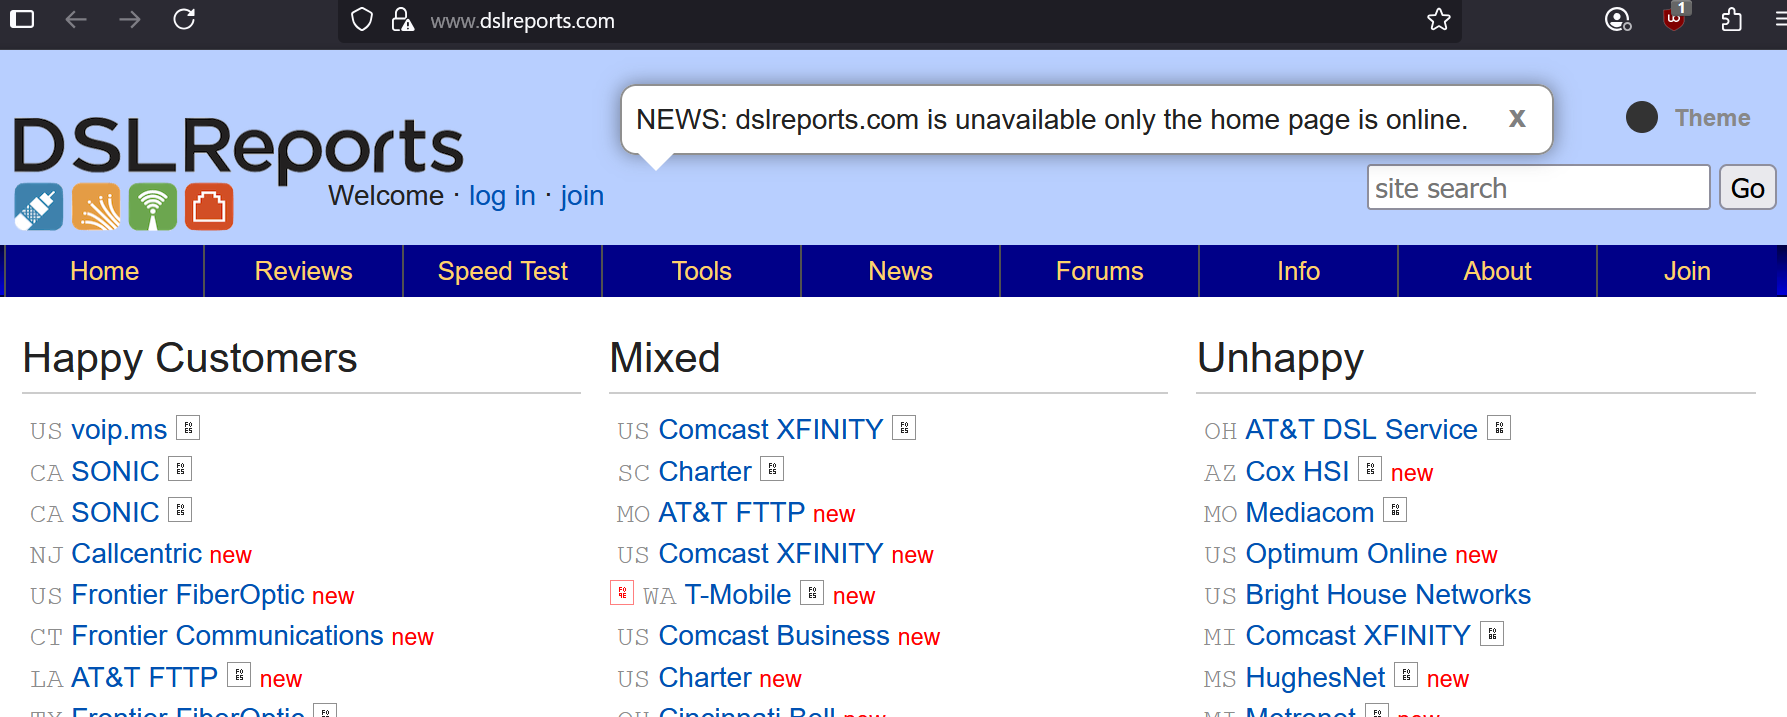Screen dimensions: 1787x717
Task: Reload the page with the refresh icon
Action: point(184,19)
